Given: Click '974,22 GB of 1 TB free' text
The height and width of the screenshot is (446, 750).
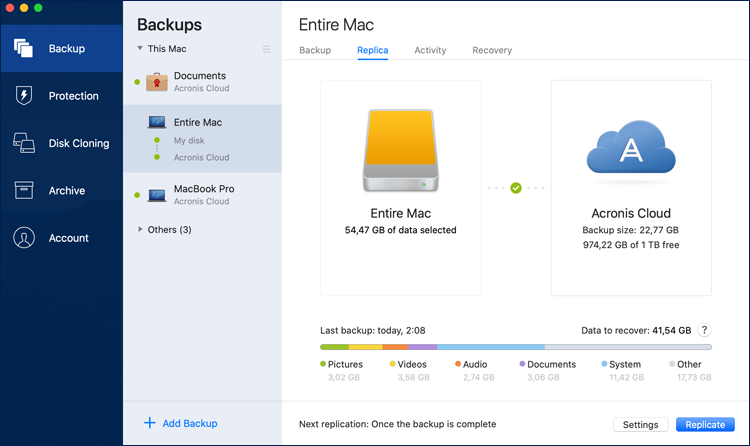Looking at the screenshot, I should click(631, 245).
